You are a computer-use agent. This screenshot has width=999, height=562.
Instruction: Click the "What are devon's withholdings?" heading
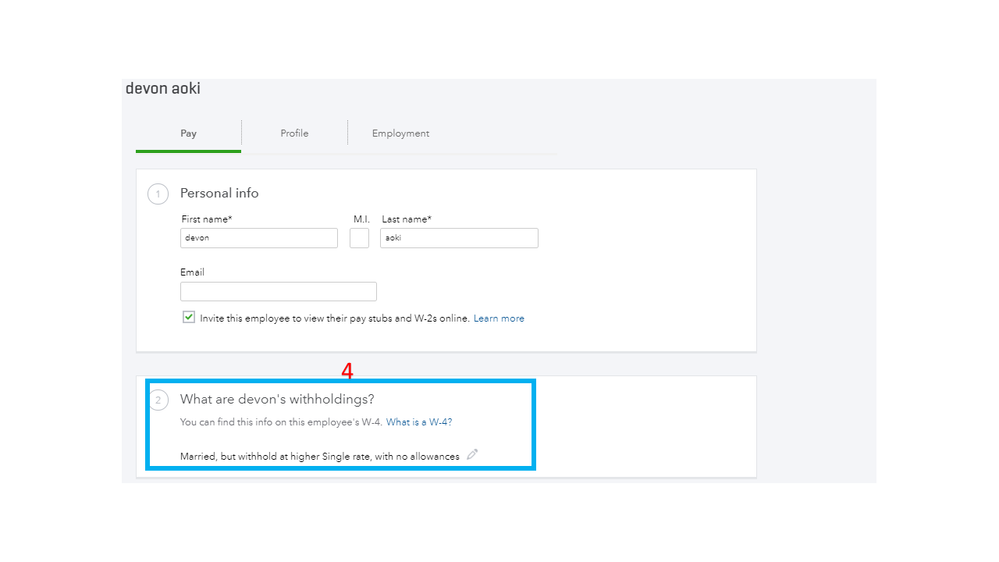click(x=277, y=400)
